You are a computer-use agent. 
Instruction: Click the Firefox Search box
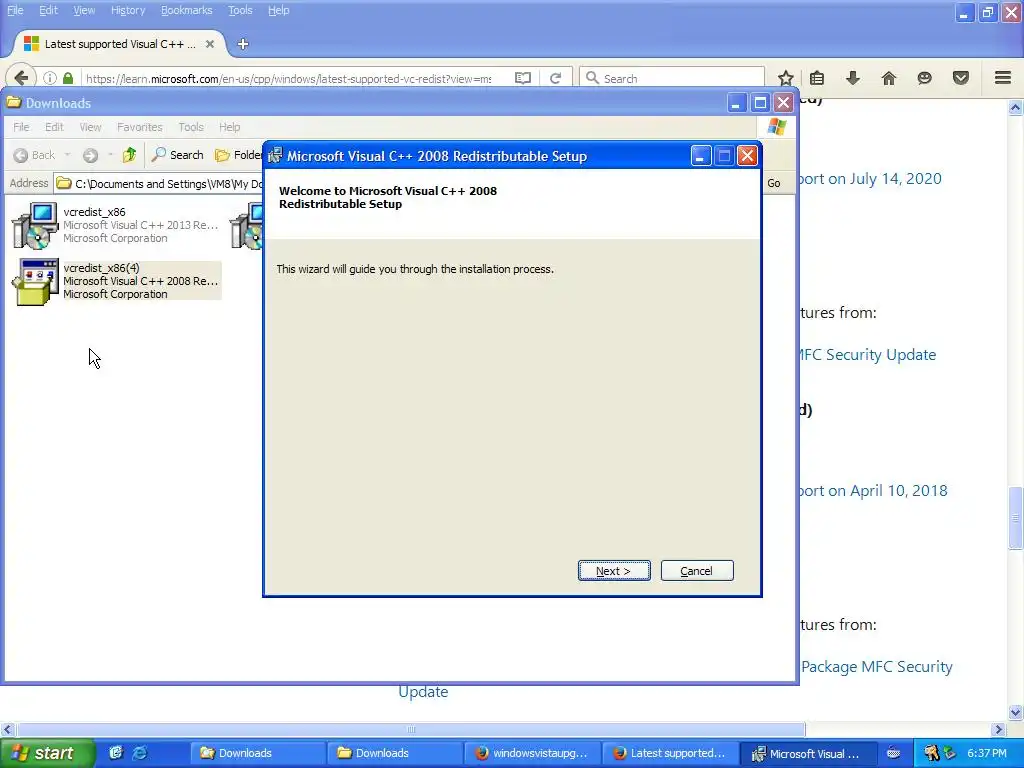pos(671,78)
